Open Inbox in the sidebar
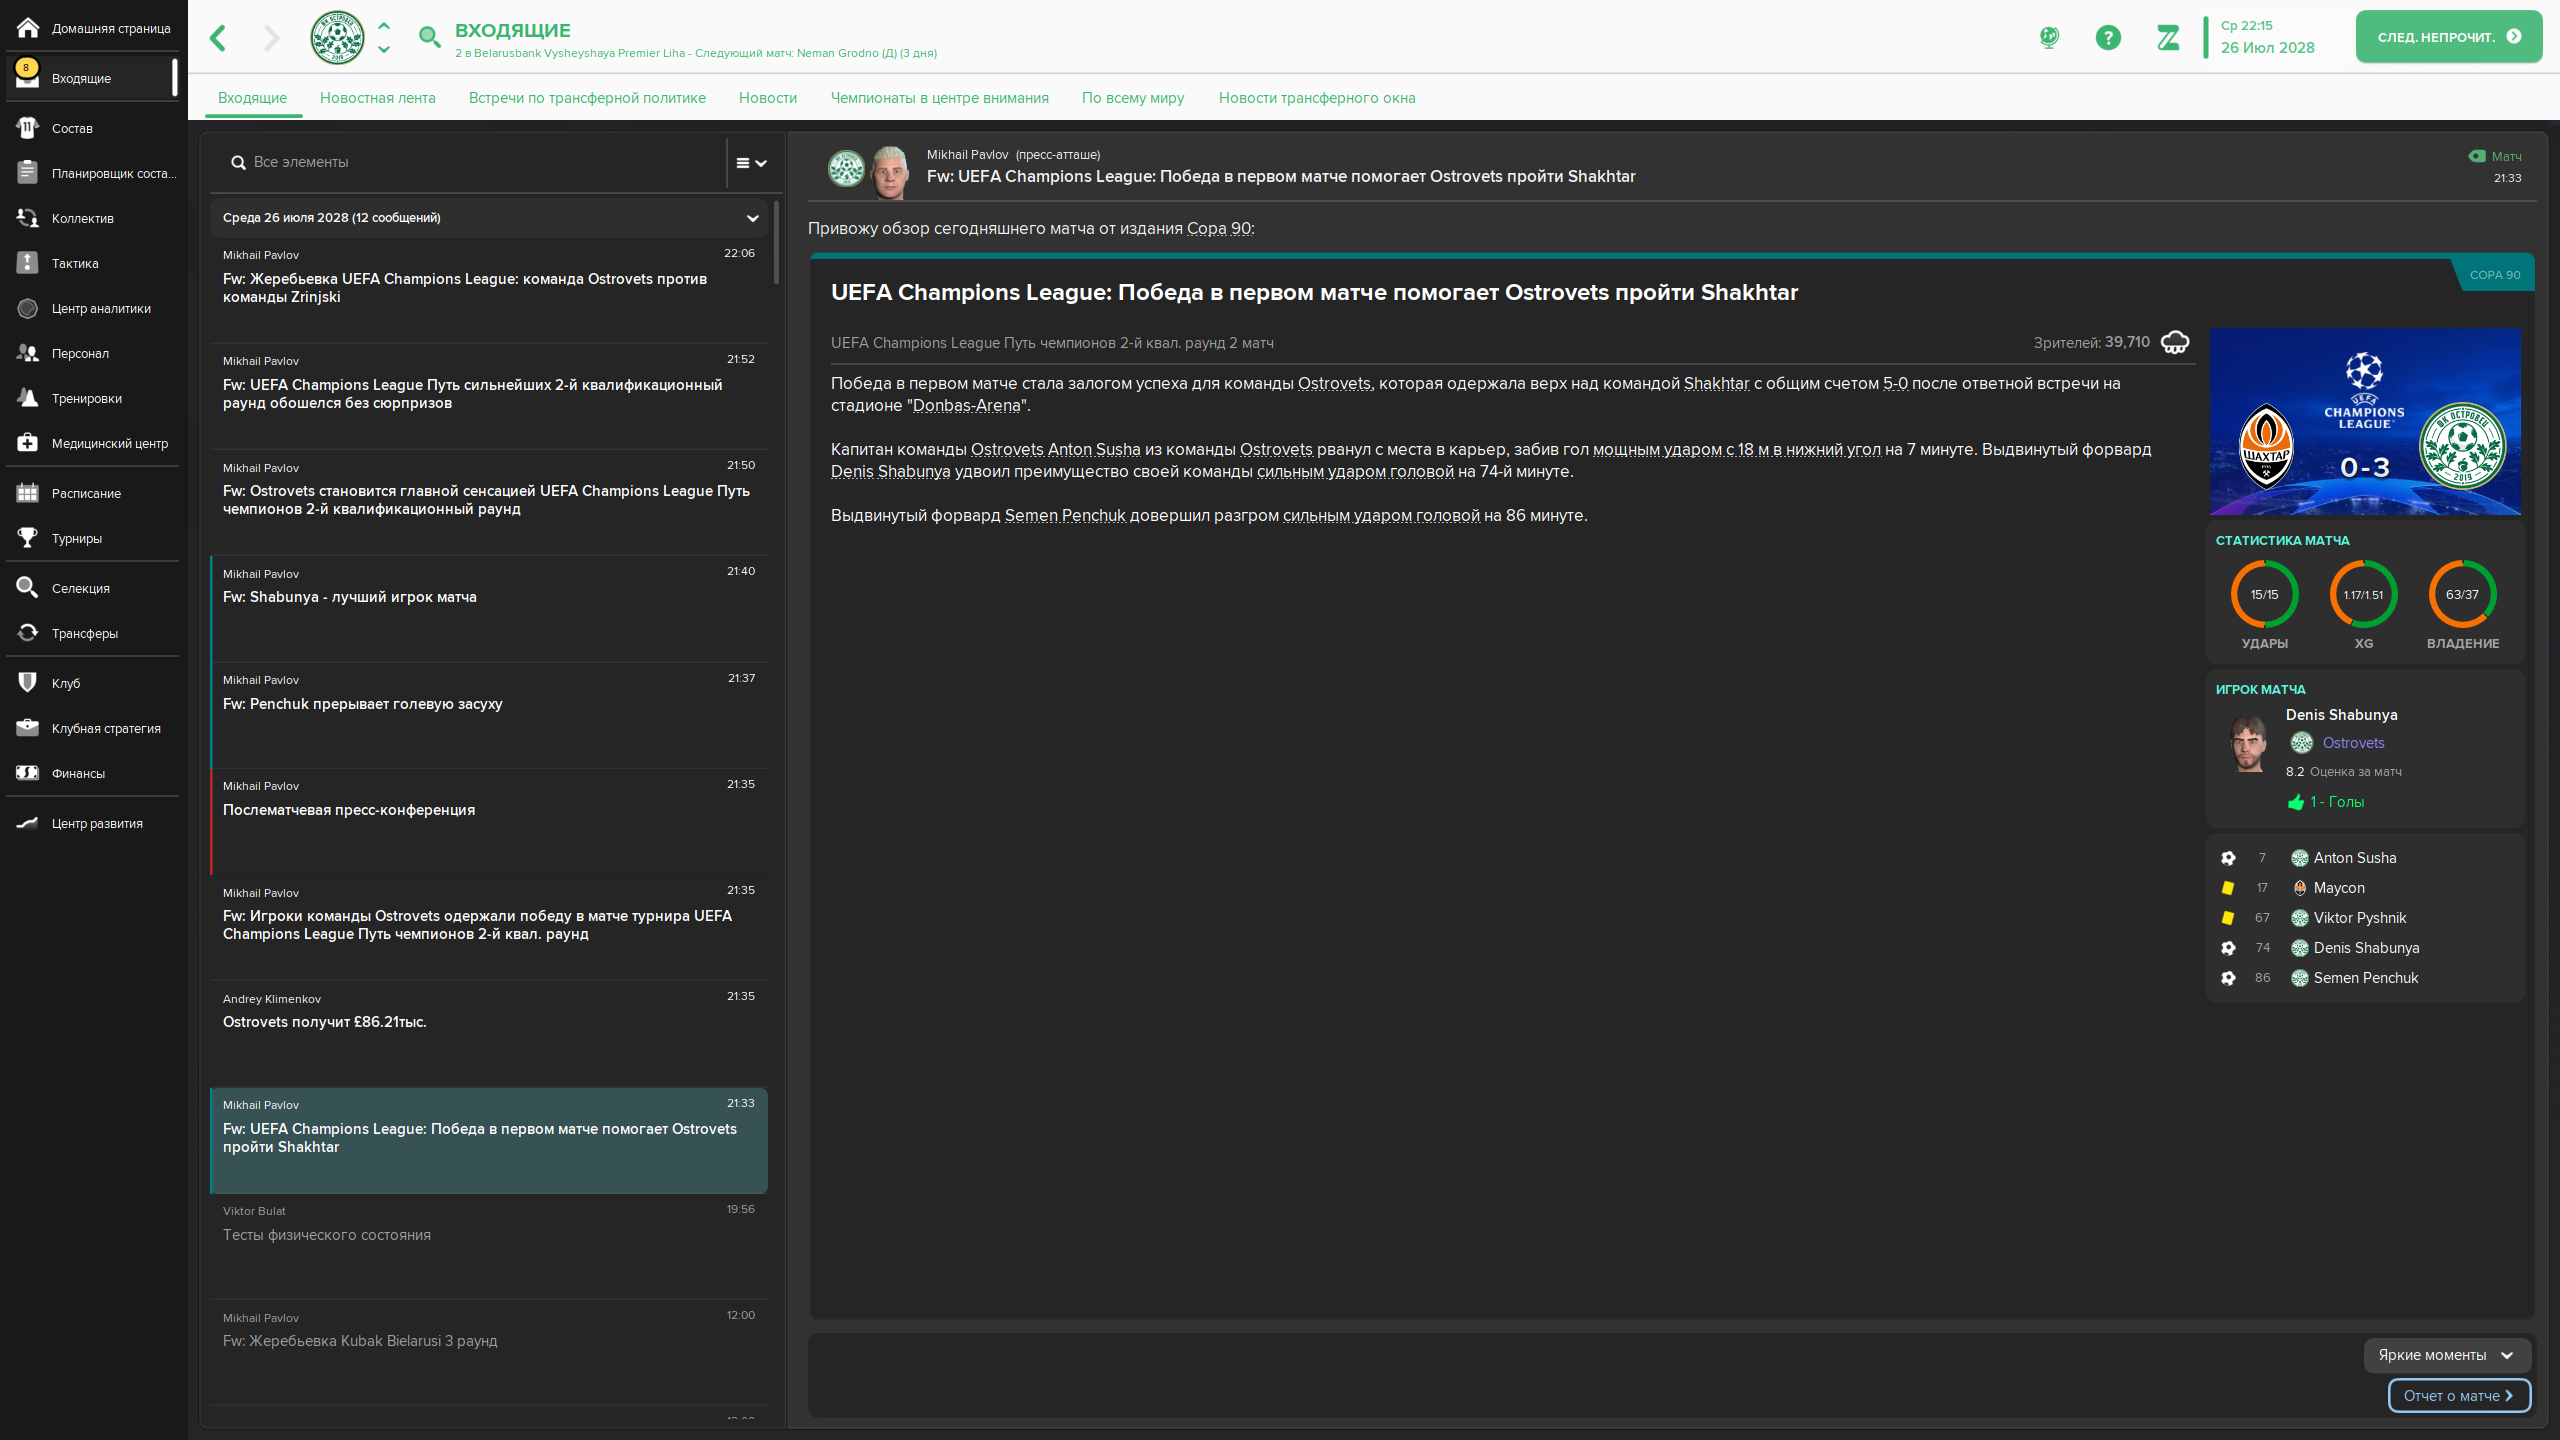The width and height of the screenshot is (2560, 1440). [90, 78]
